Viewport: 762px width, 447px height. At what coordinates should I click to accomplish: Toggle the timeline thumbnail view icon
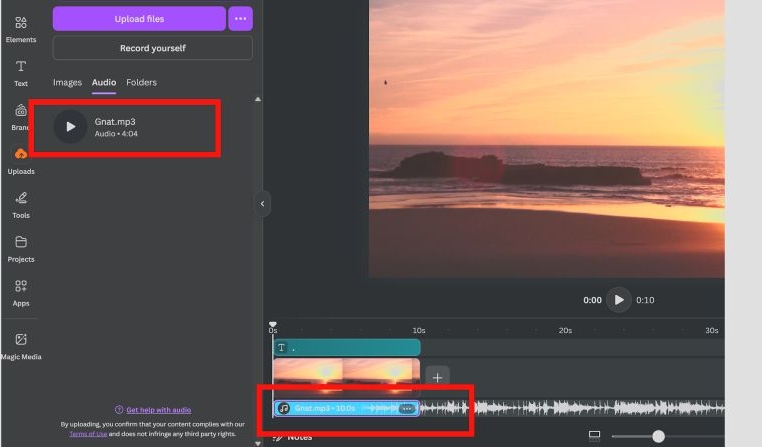click(x=594, y=436)
